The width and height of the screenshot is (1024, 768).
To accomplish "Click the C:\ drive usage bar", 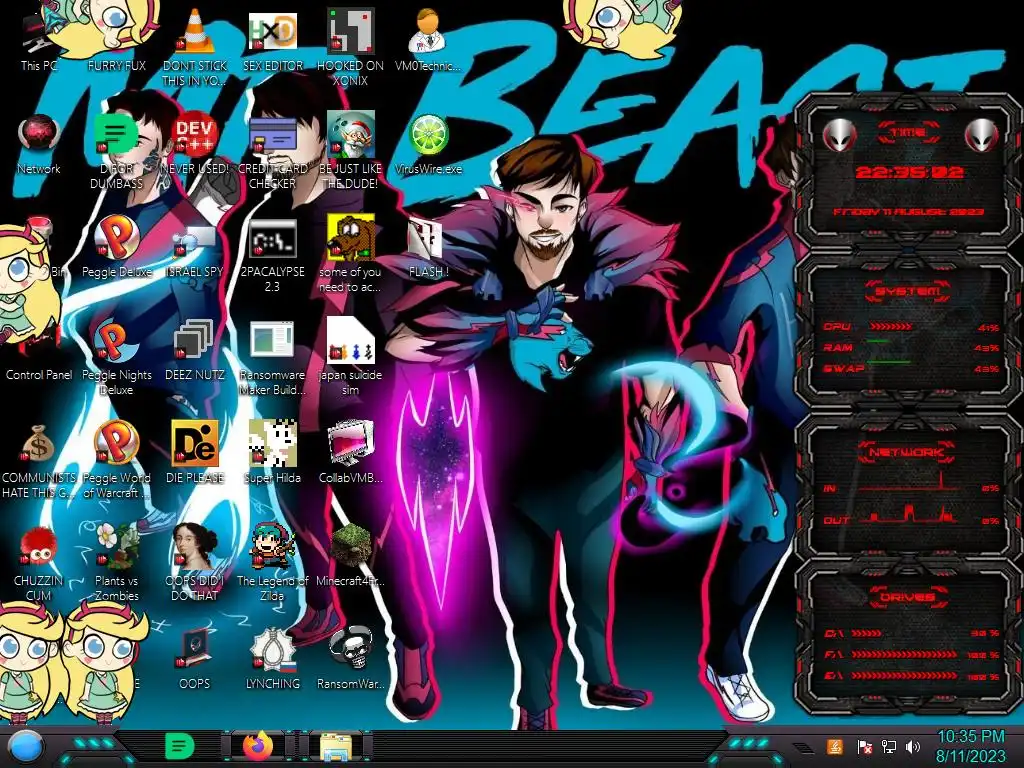I will pos(867,633).
